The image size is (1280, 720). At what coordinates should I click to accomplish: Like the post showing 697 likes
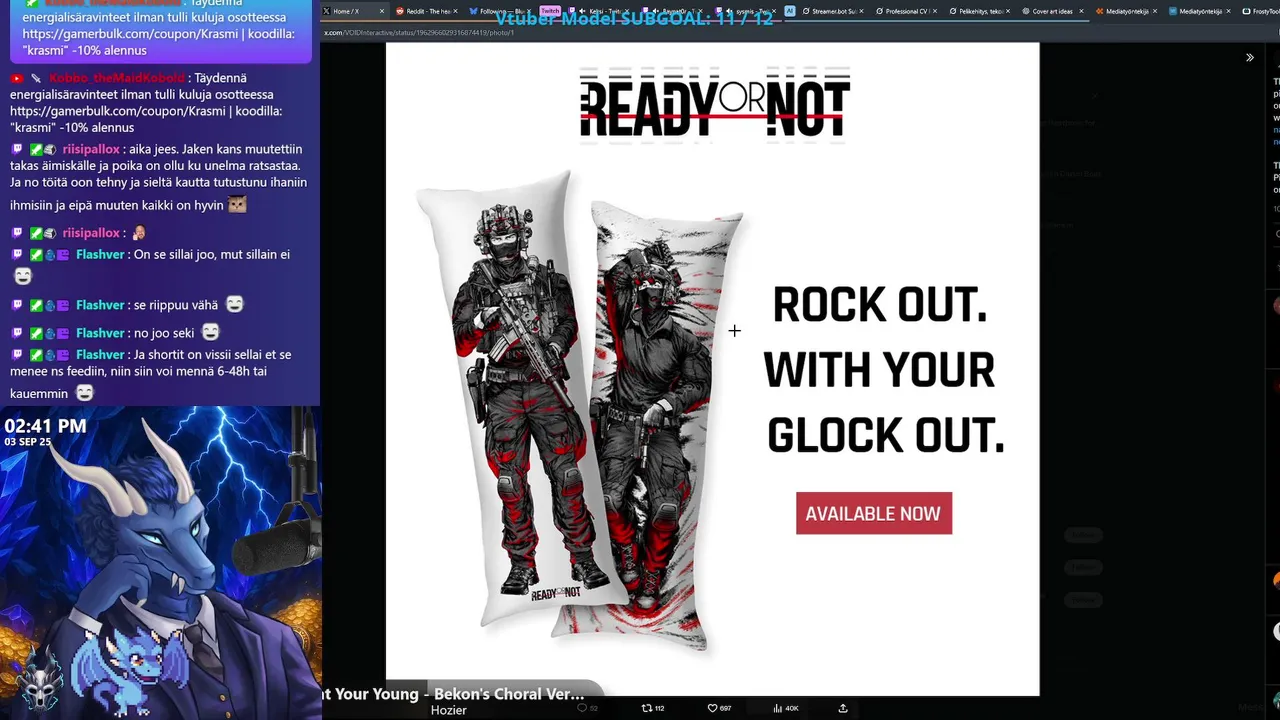coord(718,708)
